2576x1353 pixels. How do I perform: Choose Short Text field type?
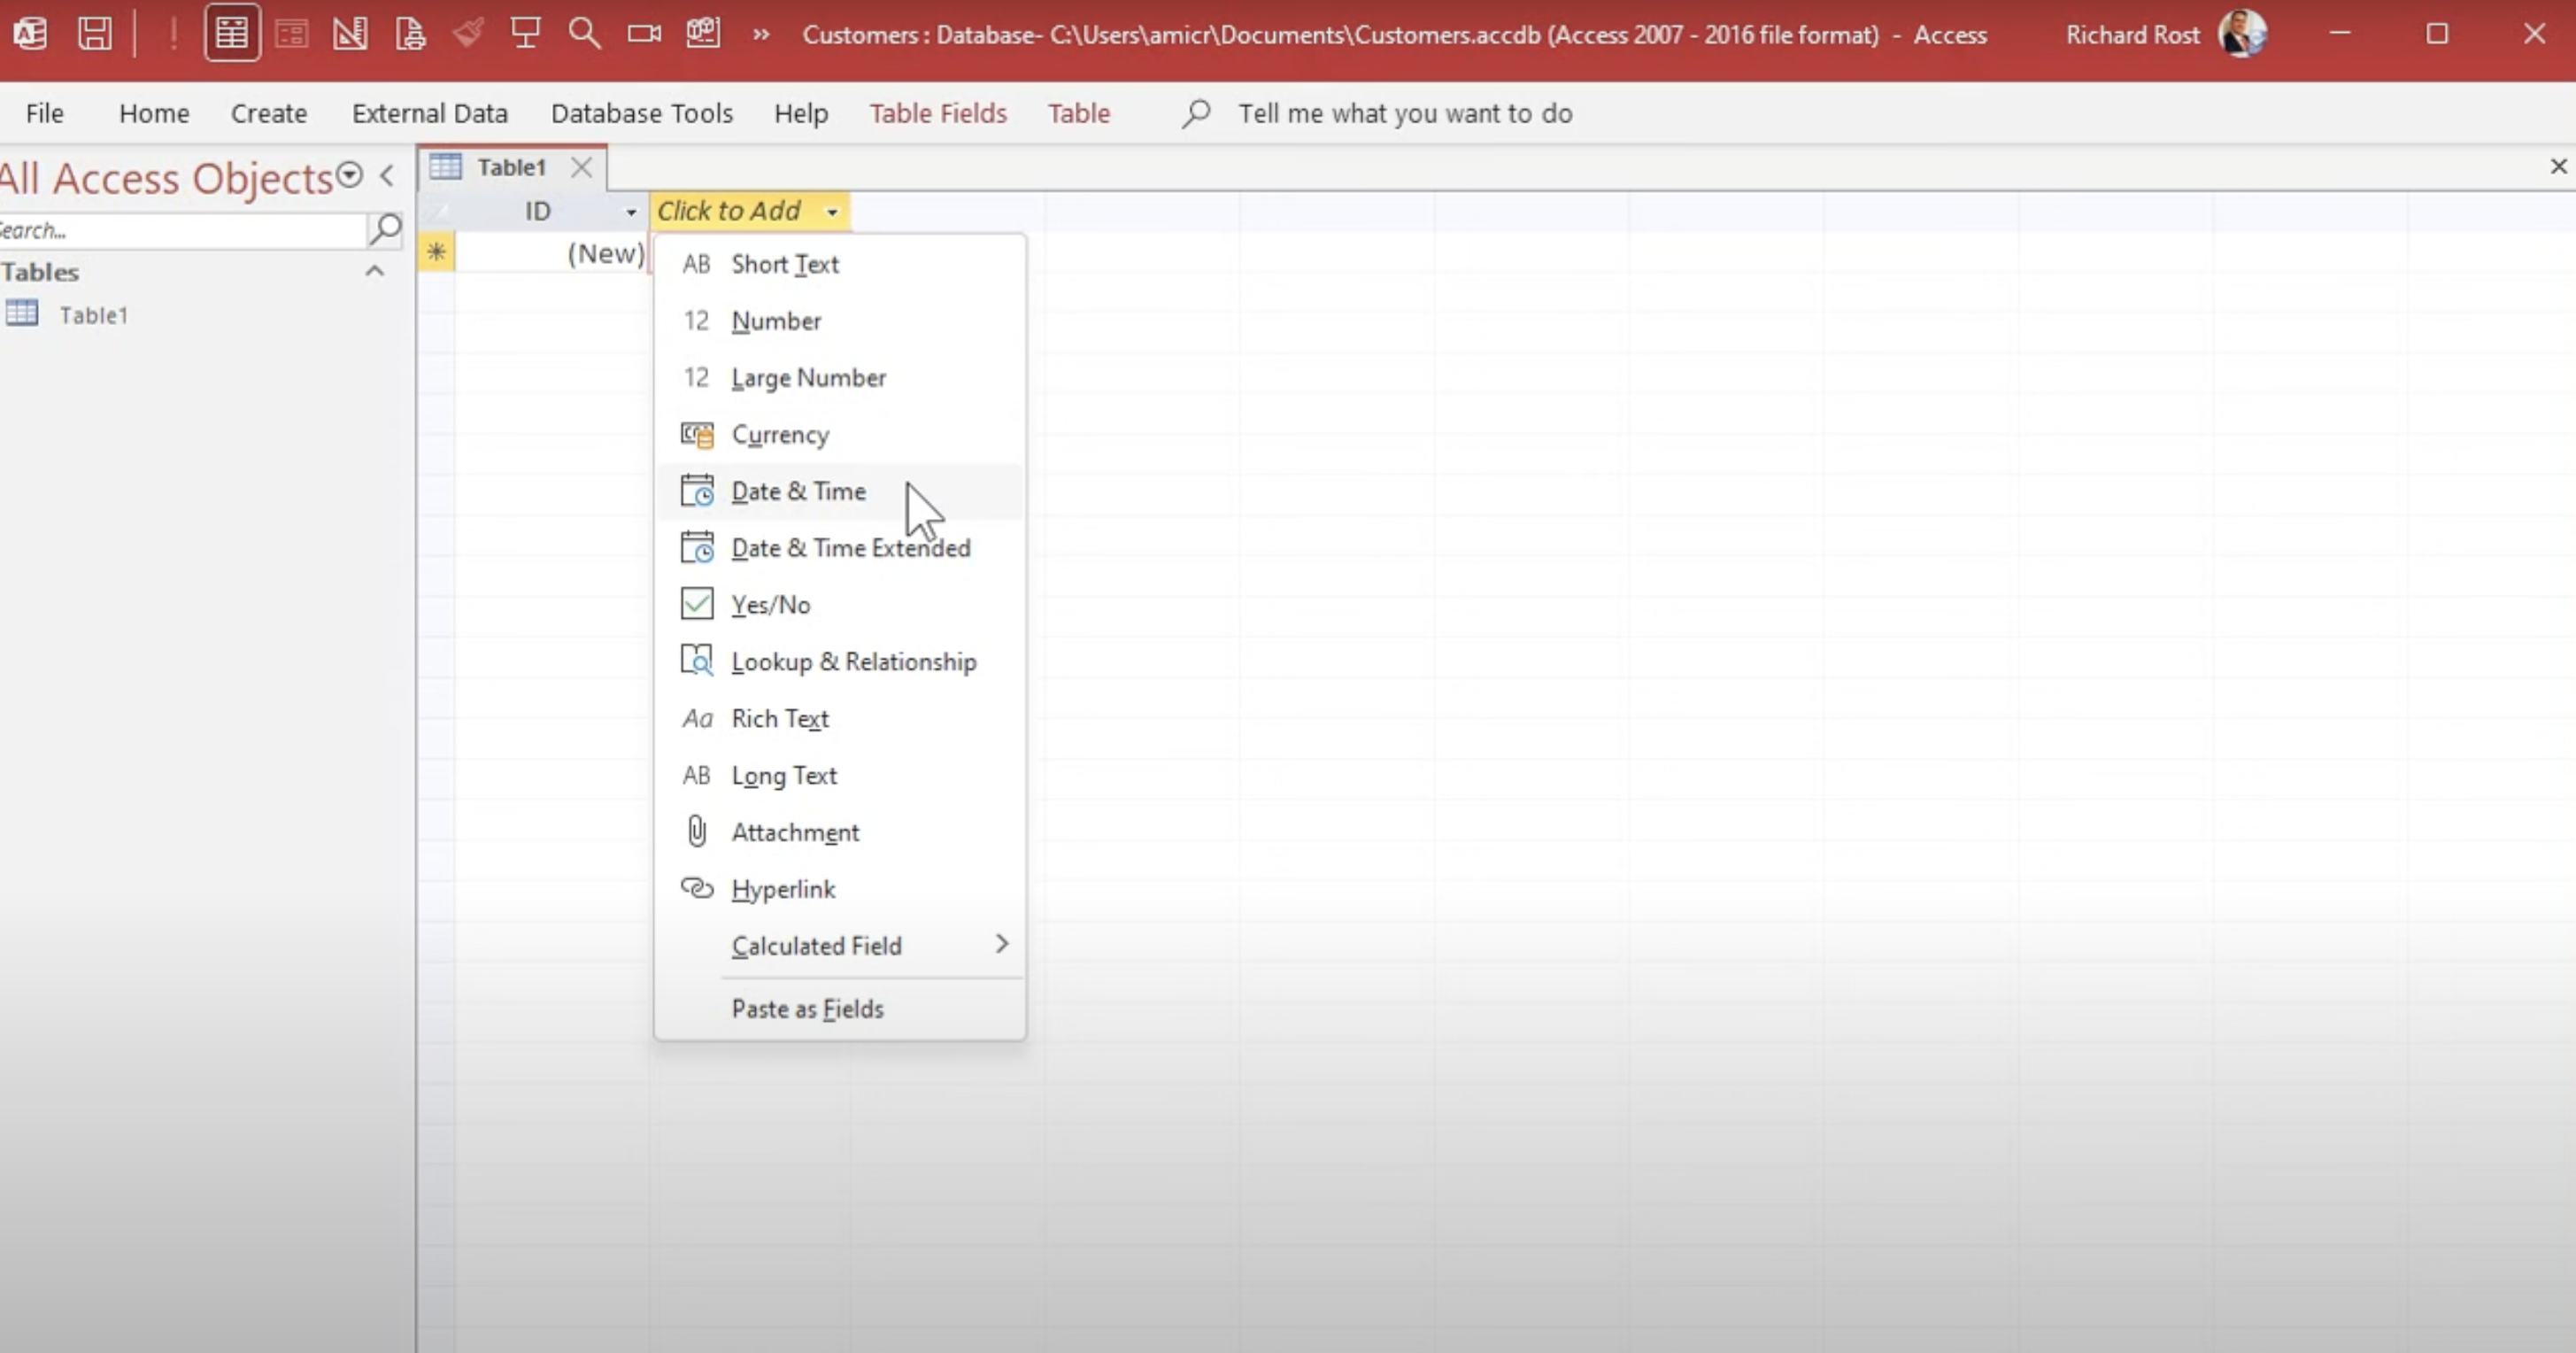pos(839,264)
